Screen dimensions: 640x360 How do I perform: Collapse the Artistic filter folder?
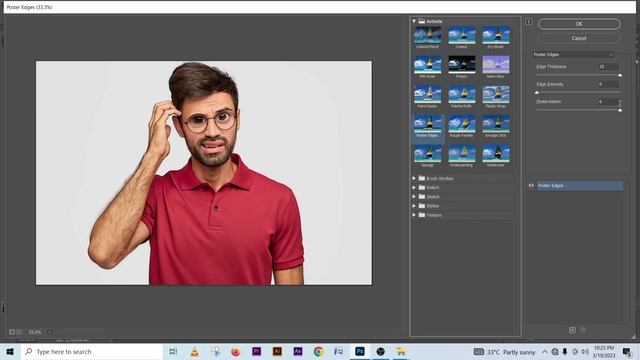point(414,21)
